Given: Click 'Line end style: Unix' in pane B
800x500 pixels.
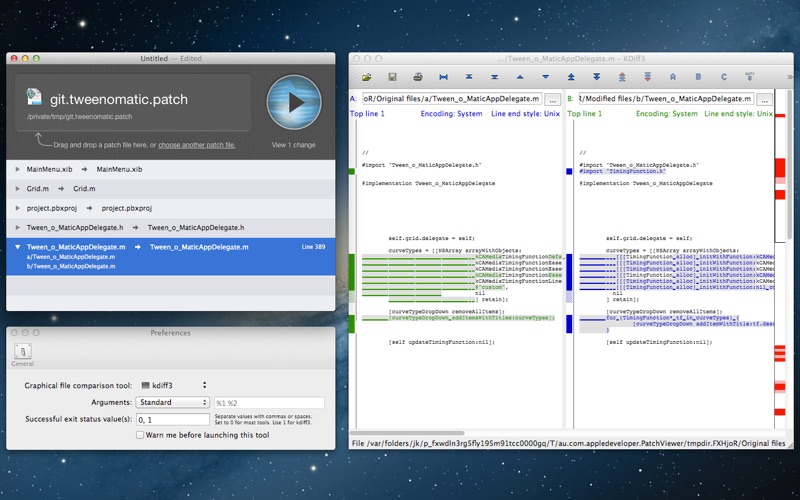Looking at the screenshot, I should pyautogui.click(x=738, y=114).
